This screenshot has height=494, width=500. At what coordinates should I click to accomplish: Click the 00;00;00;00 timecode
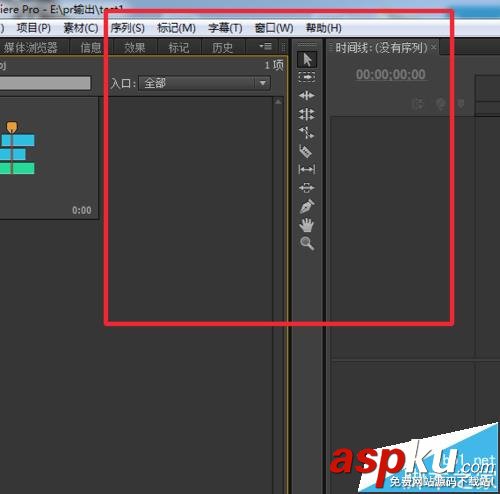click(x=391, y=74)
